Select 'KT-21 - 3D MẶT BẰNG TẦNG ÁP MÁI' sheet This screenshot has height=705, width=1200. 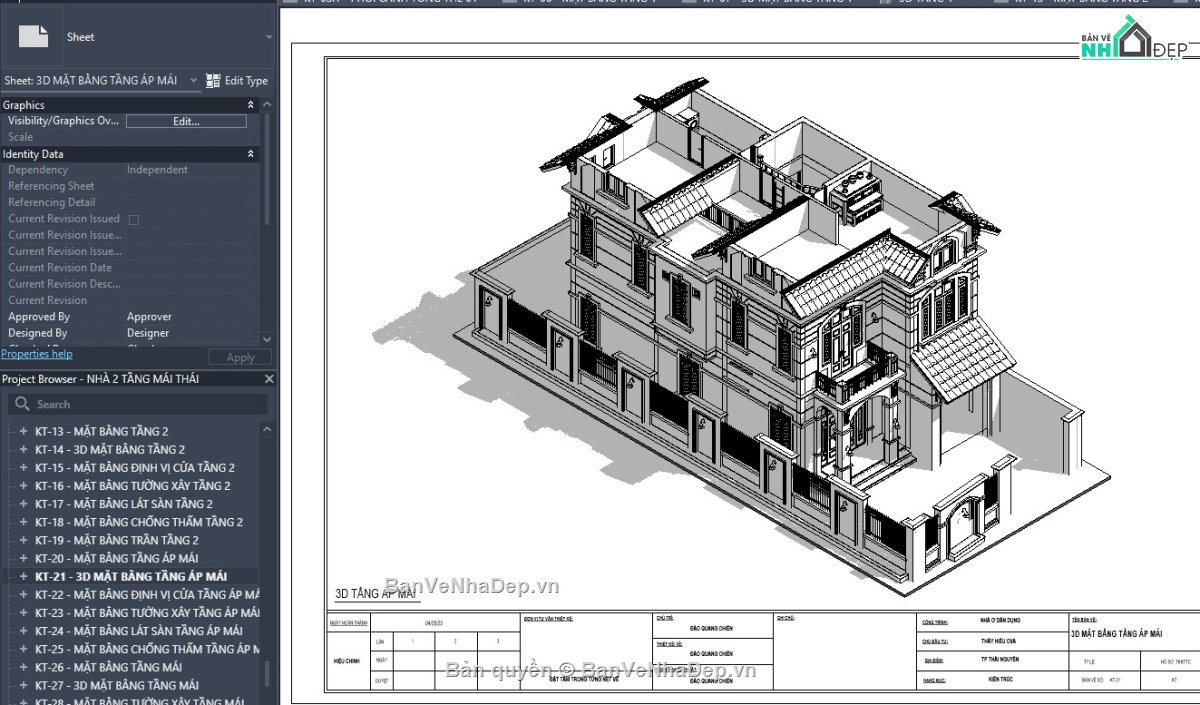coord(131,576)
